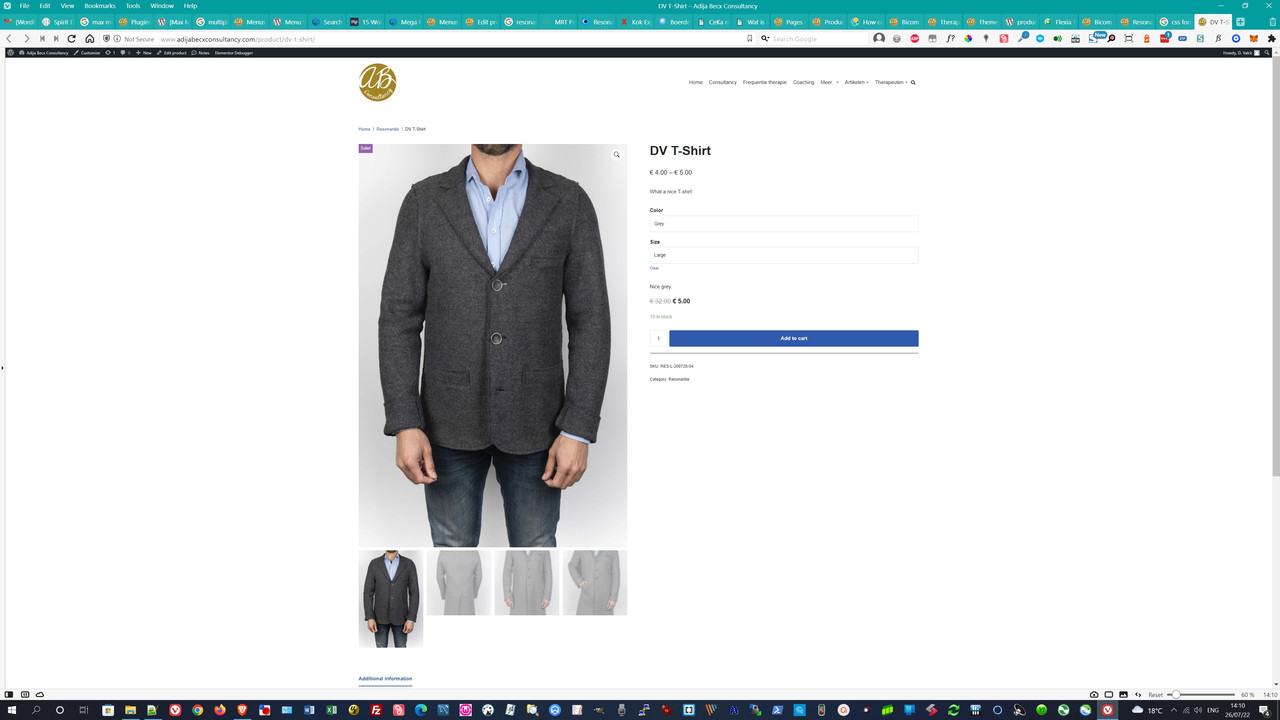Open the Help menu
The image size is (1280, 720).
[190, 6]
